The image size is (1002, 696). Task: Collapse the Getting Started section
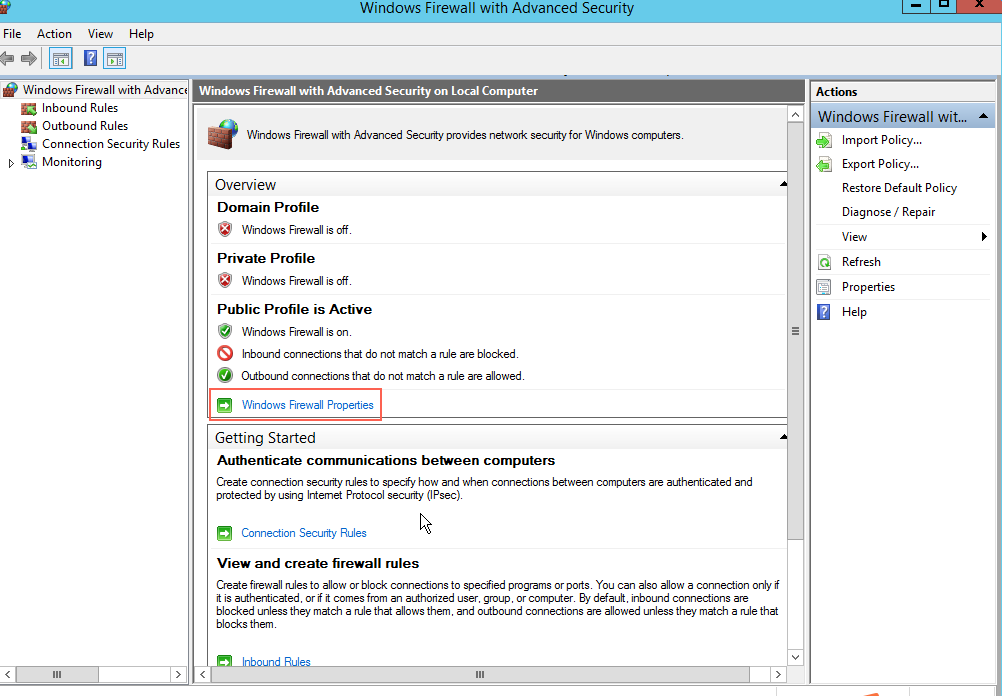[783, 438]
